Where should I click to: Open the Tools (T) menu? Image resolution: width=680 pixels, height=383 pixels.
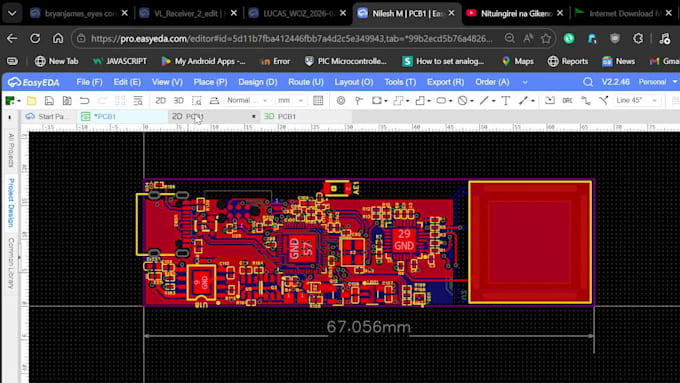tap(400, 82)
